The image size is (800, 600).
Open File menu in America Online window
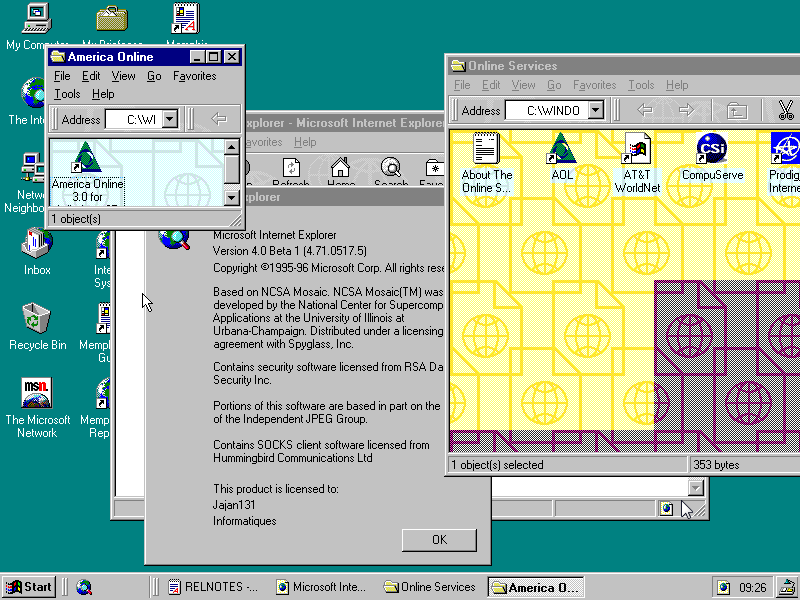pos(62,76)
